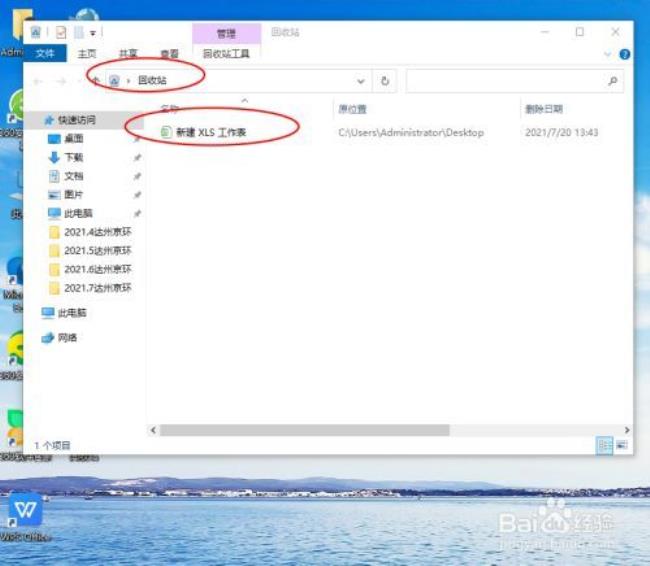Select the 管理 contextual tab
Screen dimensions: 650x566
click(226, 34)
